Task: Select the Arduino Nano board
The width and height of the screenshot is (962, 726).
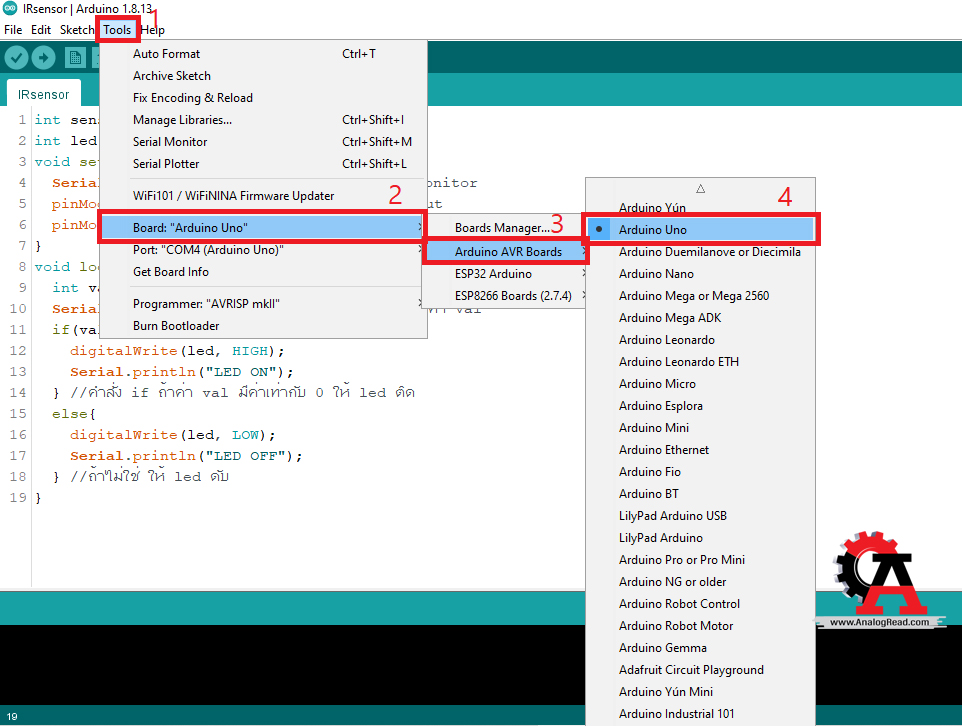Action: [701, 274]
